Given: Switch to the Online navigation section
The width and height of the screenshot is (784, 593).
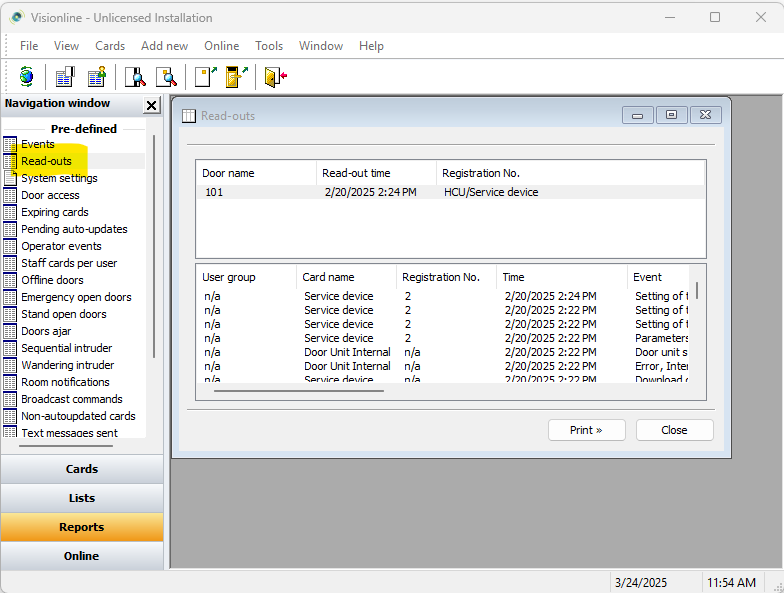Looking at the screenshot, I should pyautogui.click(x=82, y=556).
